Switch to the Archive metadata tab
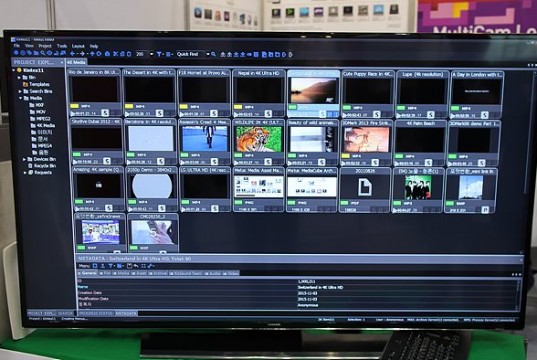This screenshot has width=537, height=360. [158, 273]
